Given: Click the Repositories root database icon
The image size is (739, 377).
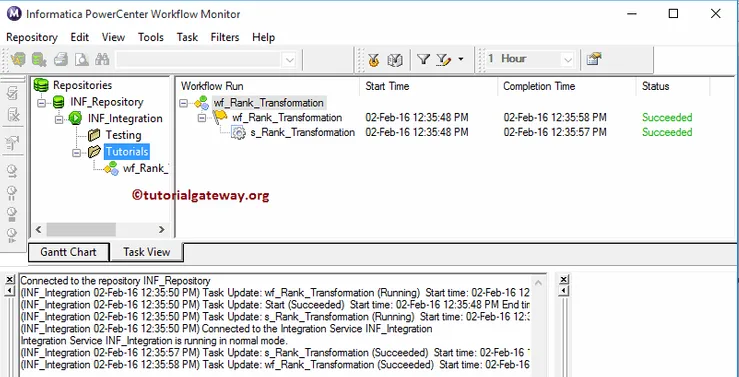Looking at the screenshot, I should click(41, 85).
